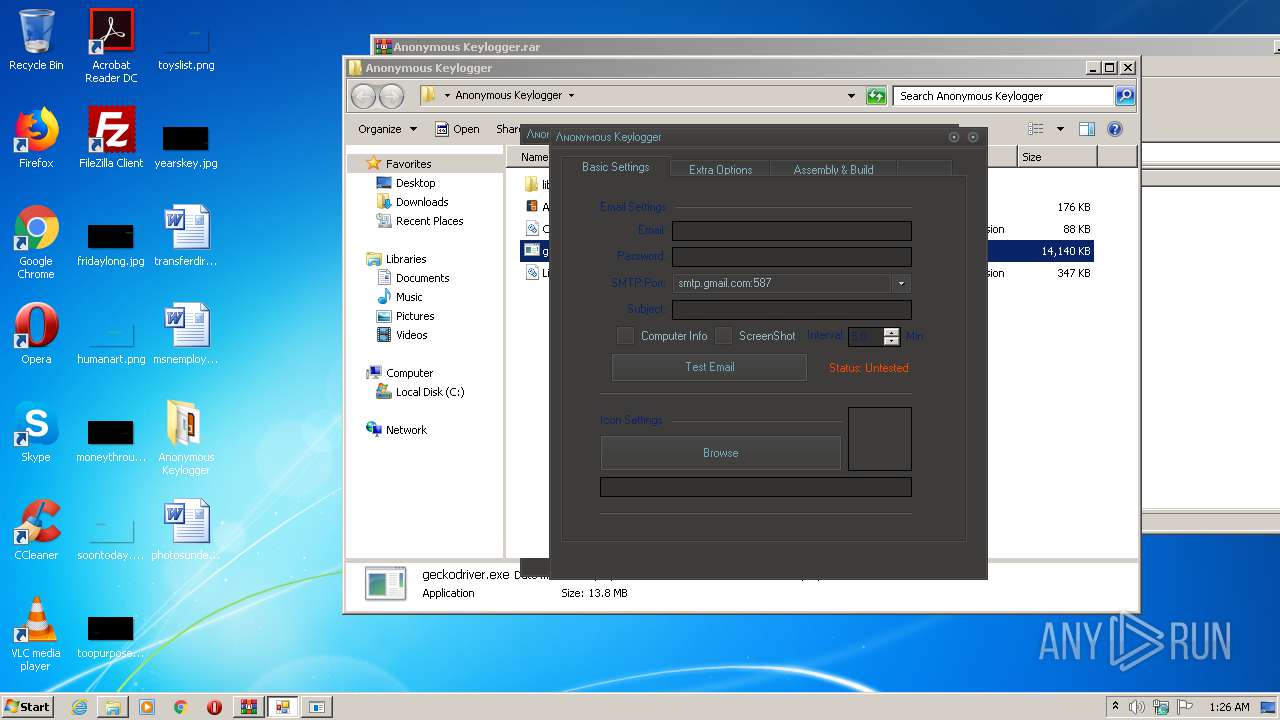Viewport: 1280px width, 720px height.
Task: Open photosunde Word document on desktop
Action: click(x=186, y=530)
